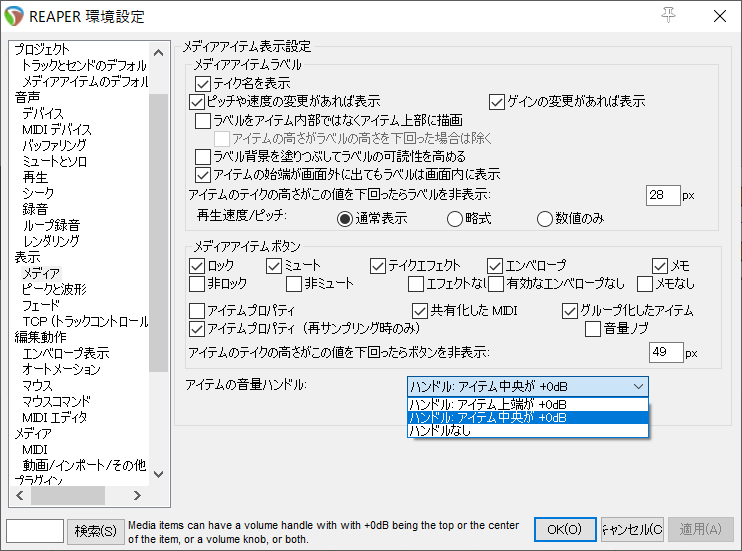The image size is (742, 551).
Task: Click 適用(A) button
Action: click(700, 529)
